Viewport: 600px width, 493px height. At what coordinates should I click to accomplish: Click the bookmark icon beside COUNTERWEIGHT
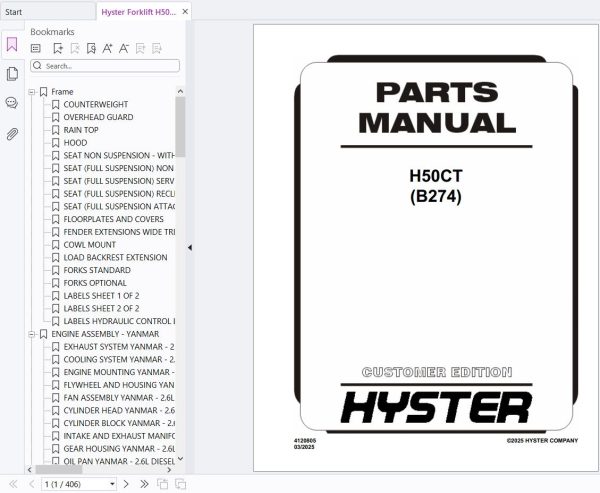[x=55, y=104]
